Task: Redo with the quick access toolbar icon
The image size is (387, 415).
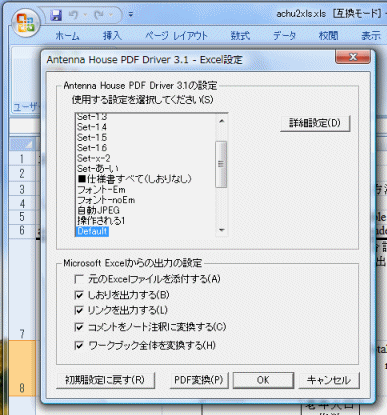Action: pyautogui.click(x=99, y=15)
